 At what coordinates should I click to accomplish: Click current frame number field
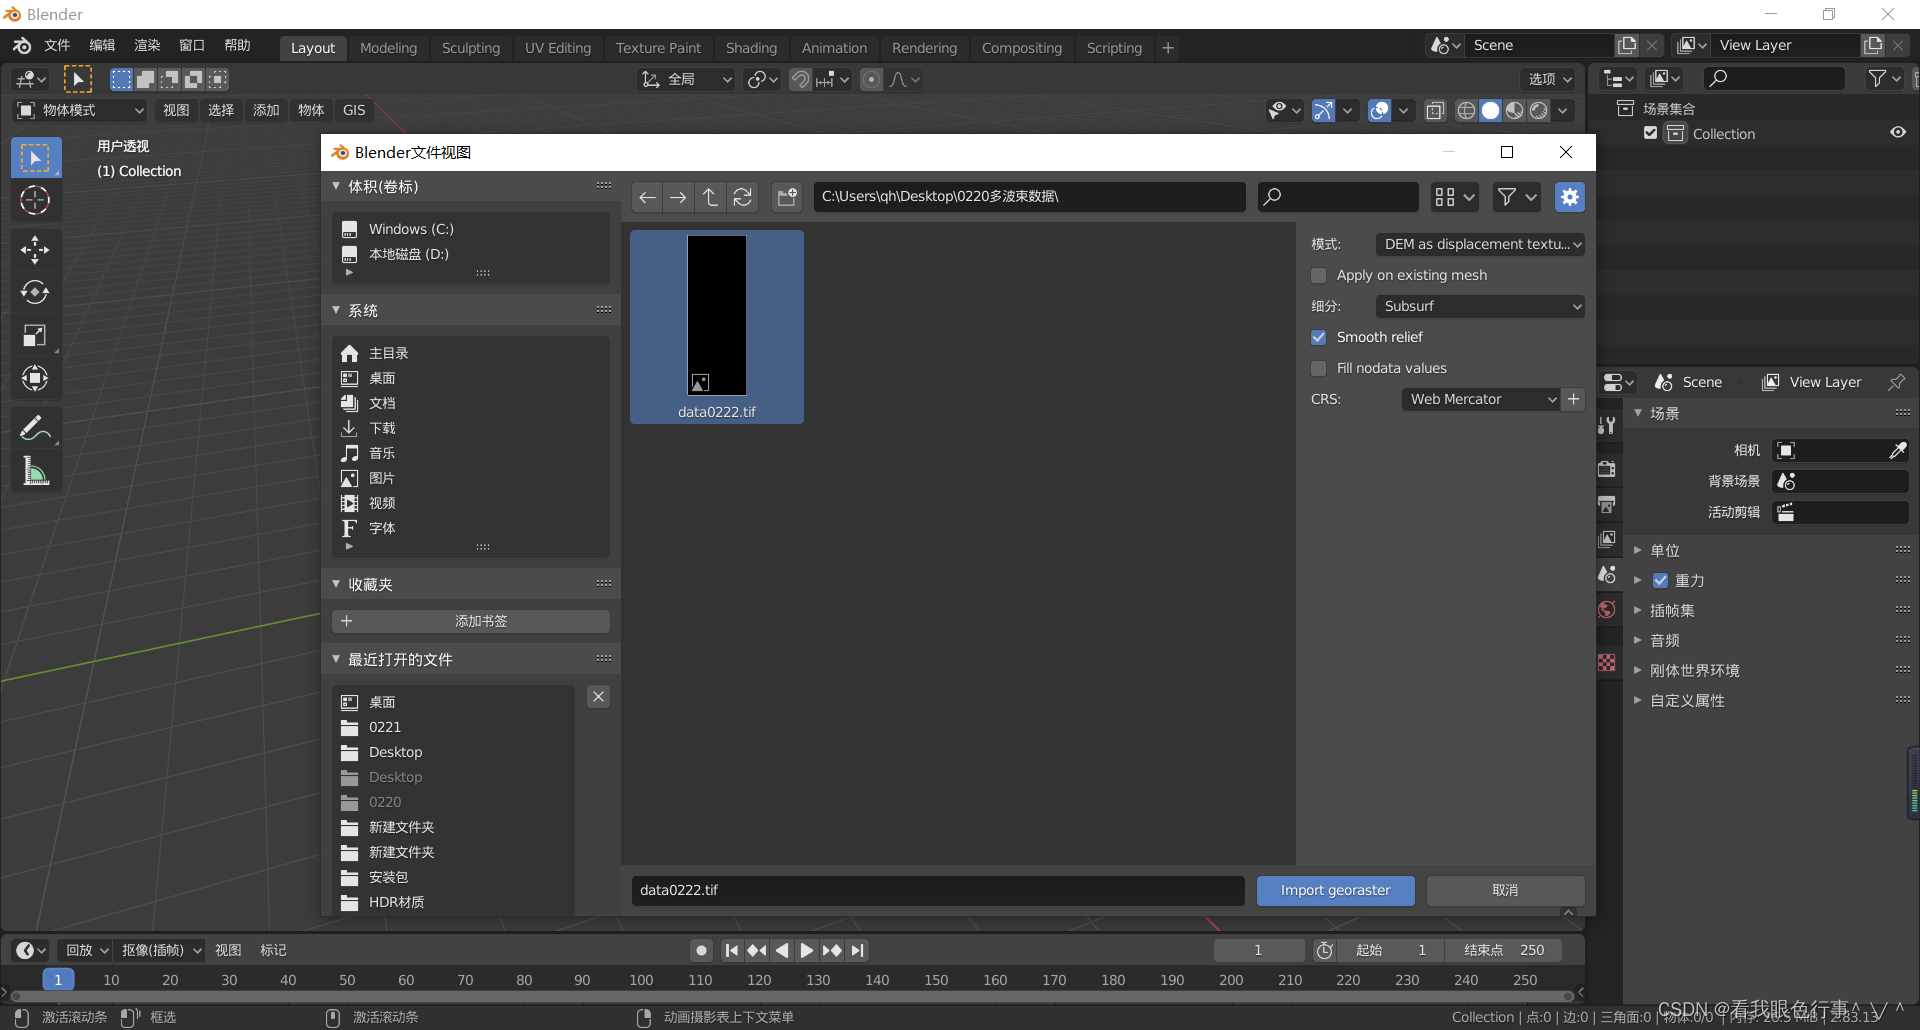click(1258, 950)
